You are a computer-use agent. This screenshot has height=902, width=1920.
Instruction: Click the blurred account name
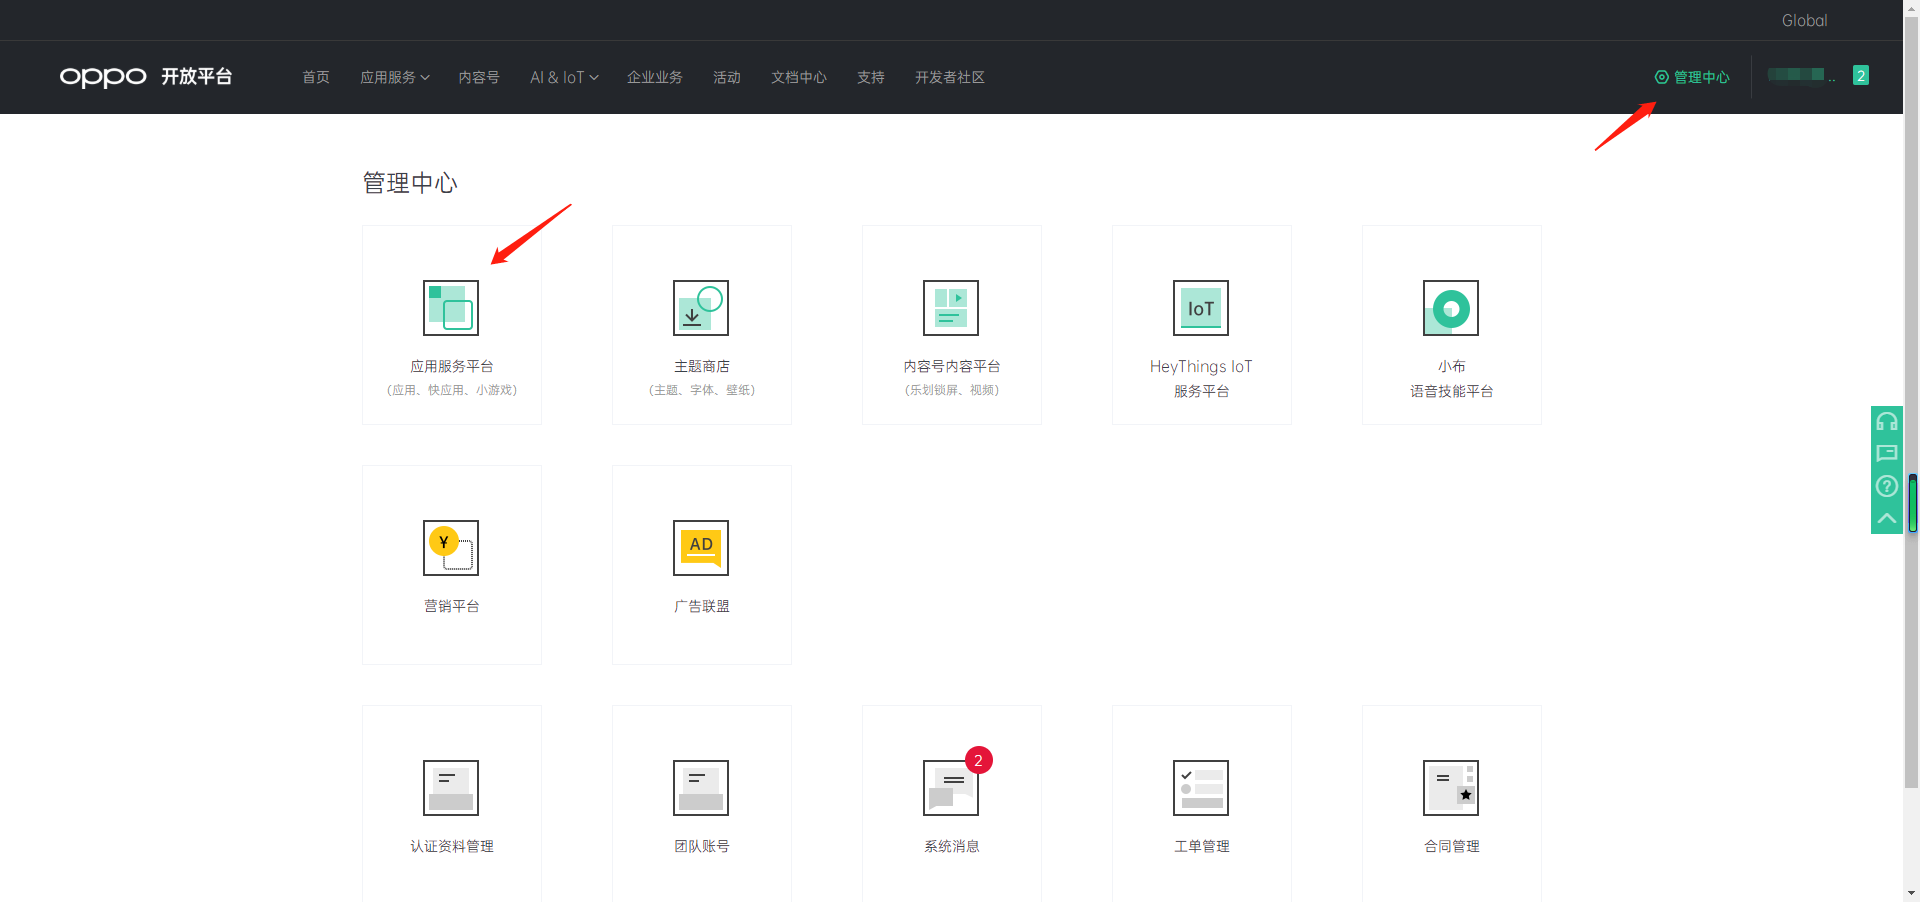click(1801, 75)
